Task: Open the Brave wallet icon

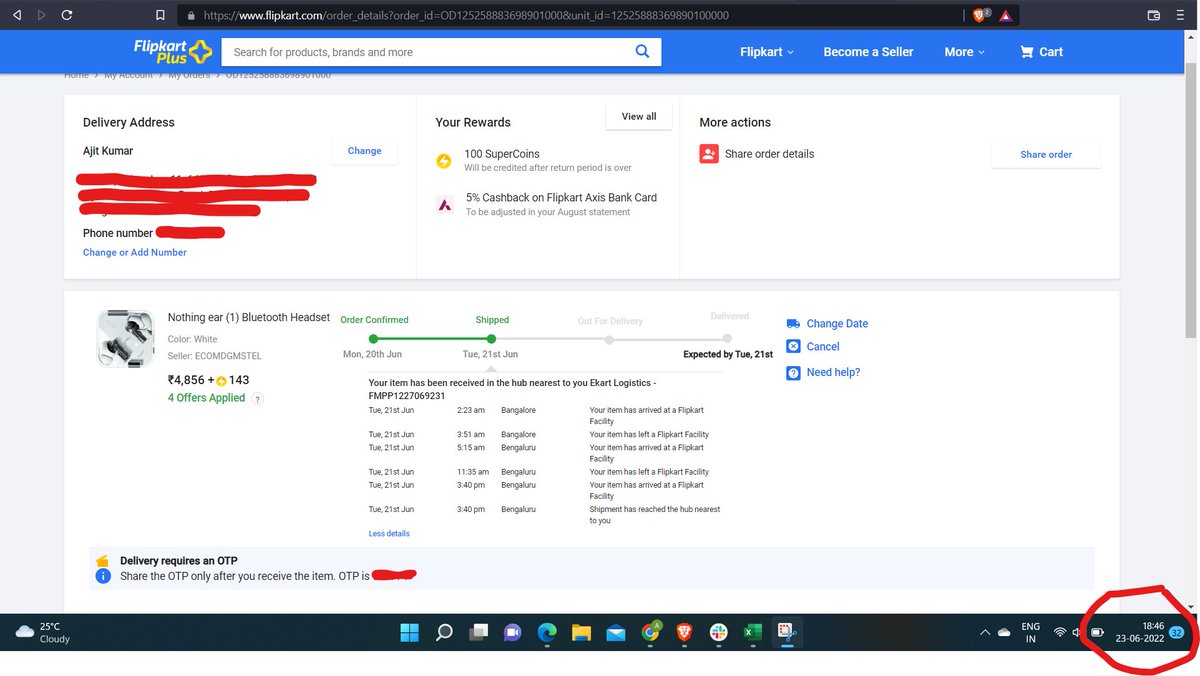Action: point(1153,15)
